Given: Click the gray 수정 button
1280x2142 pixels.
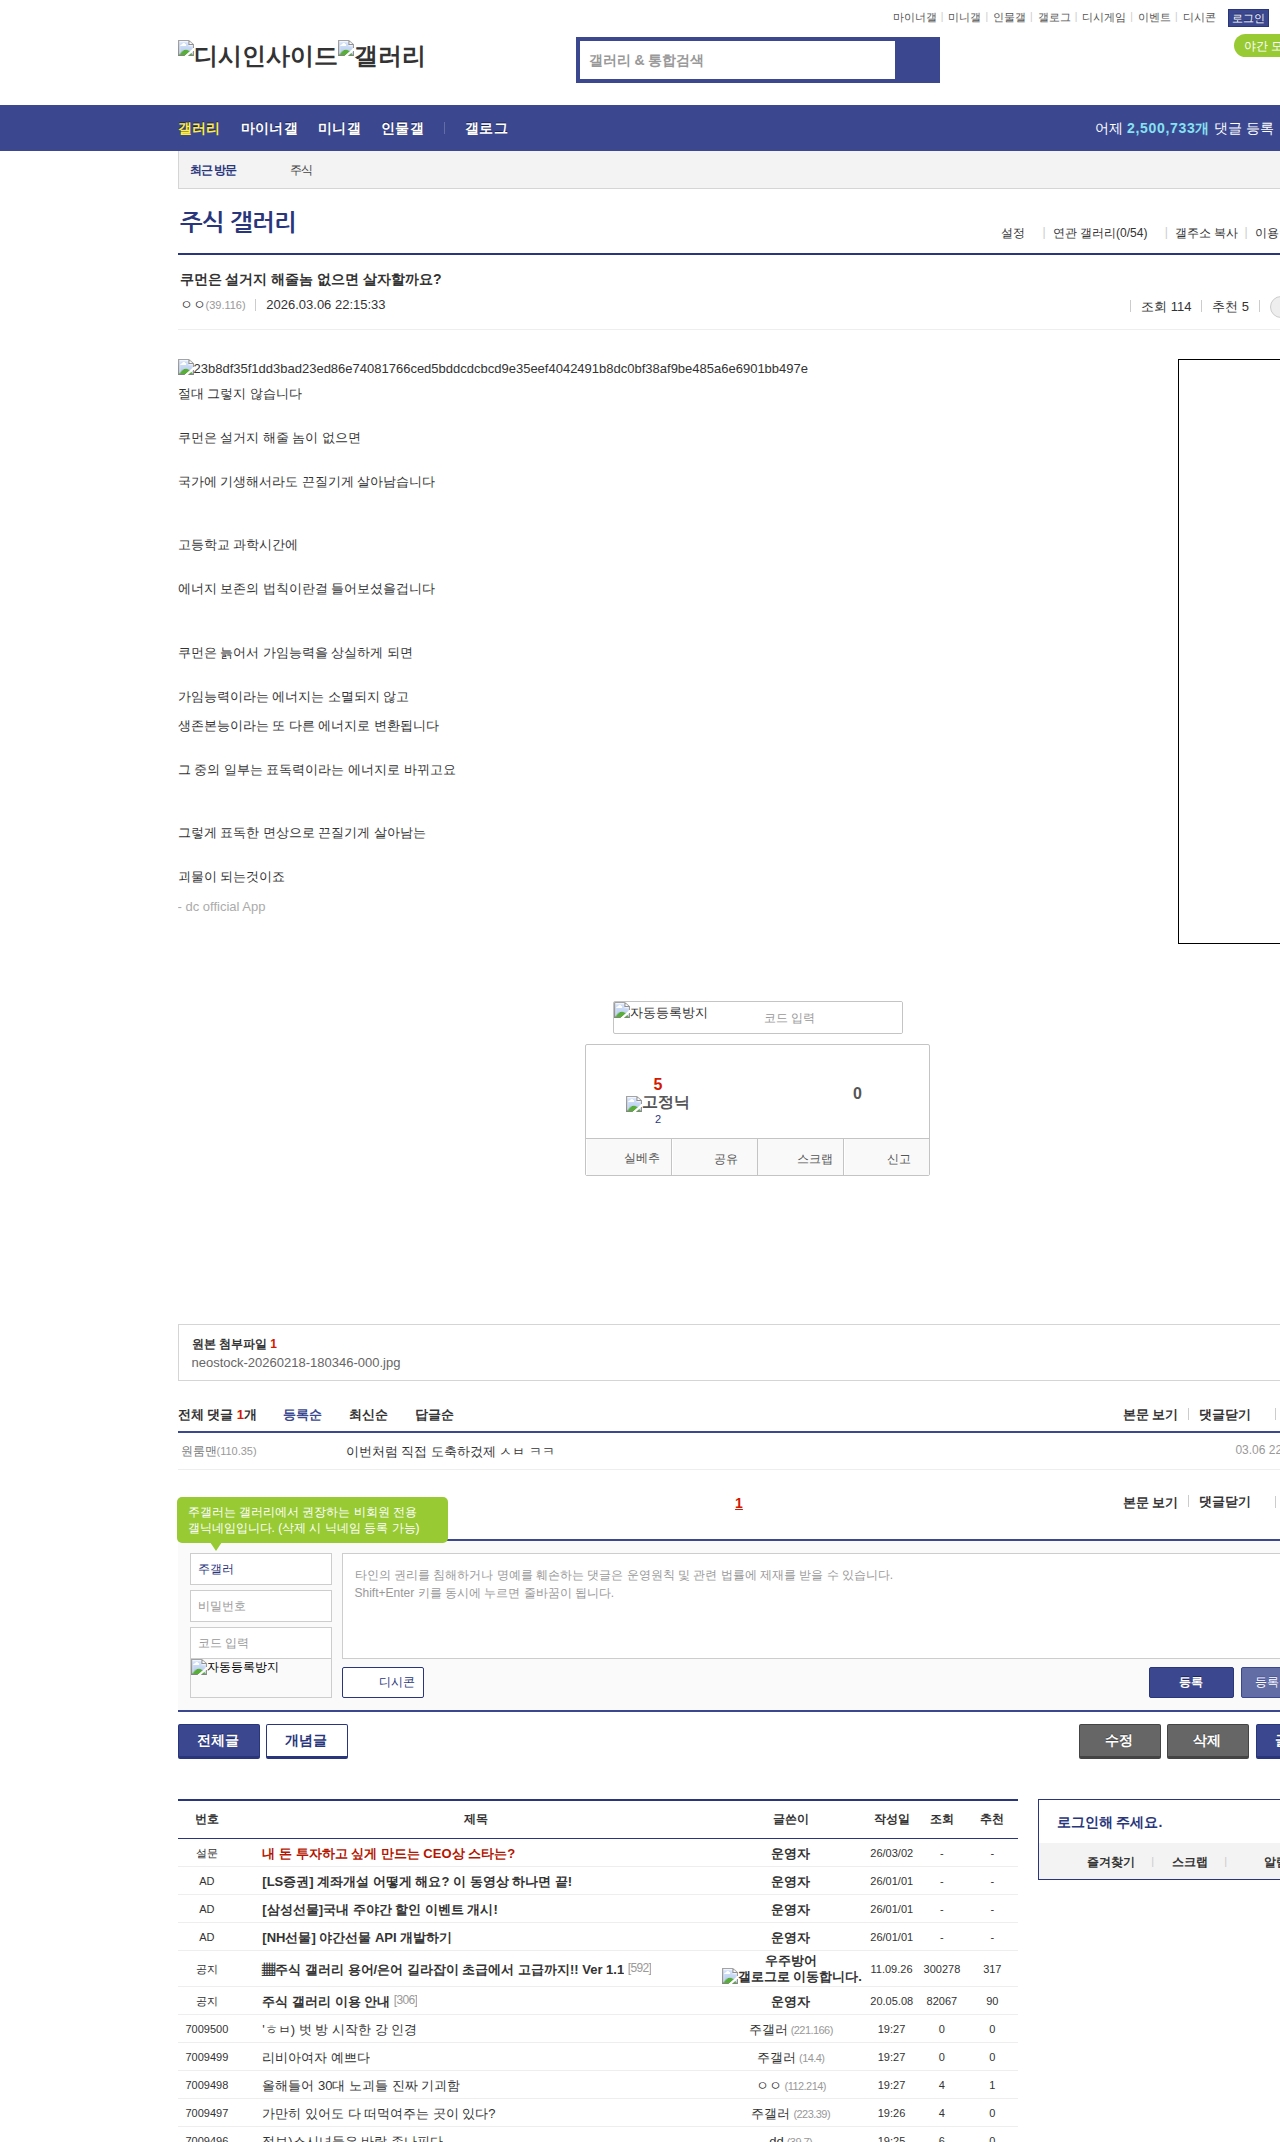Looking at the screenshot, I should 1120,1741.
